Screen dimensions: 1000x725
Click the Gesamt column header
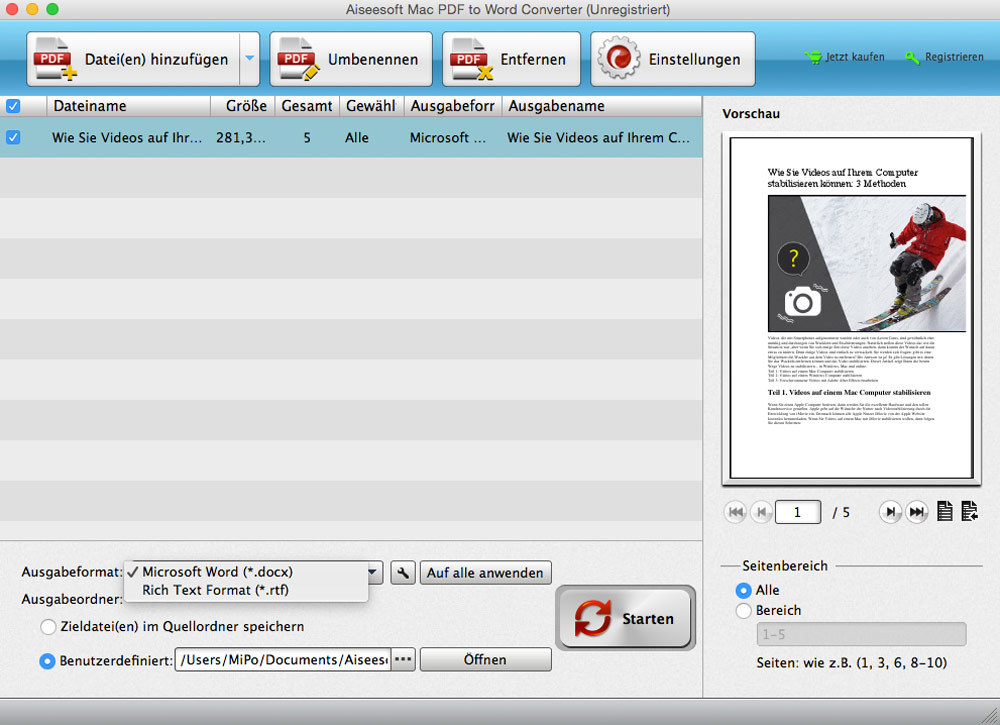point(307,106)
